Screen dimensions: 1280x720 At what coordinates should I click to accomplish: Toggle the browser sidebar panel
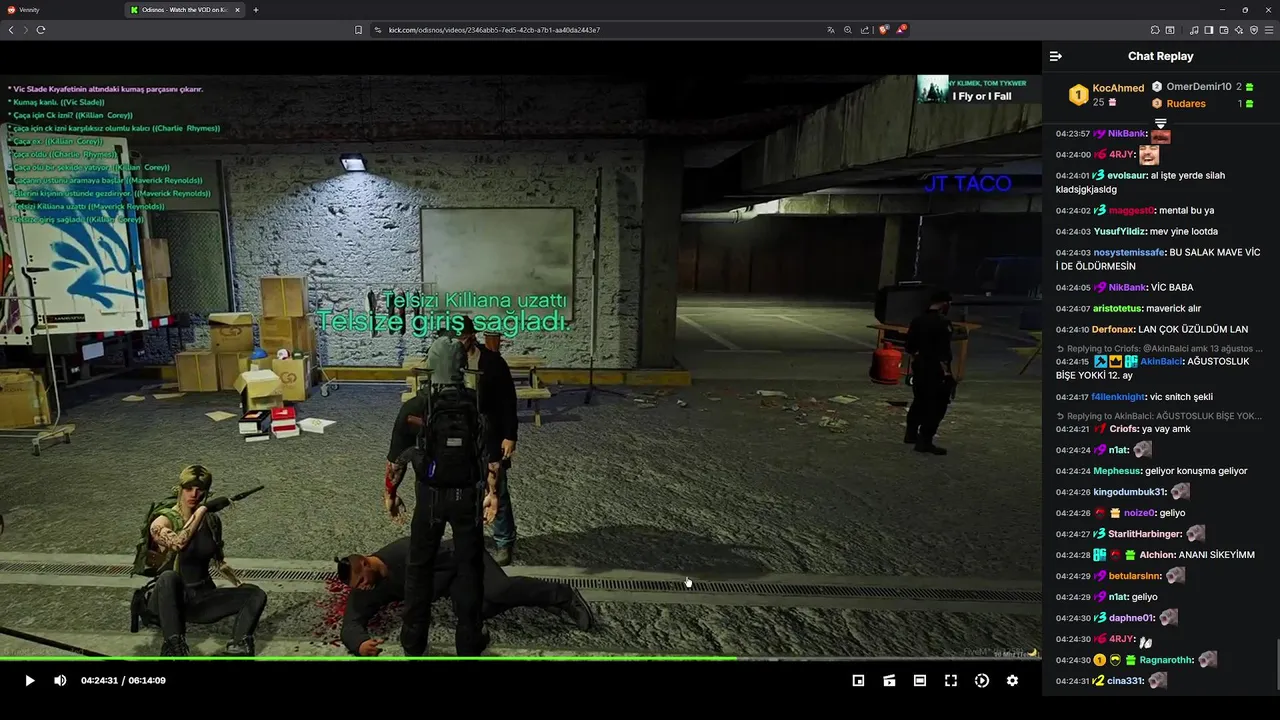1208,30
